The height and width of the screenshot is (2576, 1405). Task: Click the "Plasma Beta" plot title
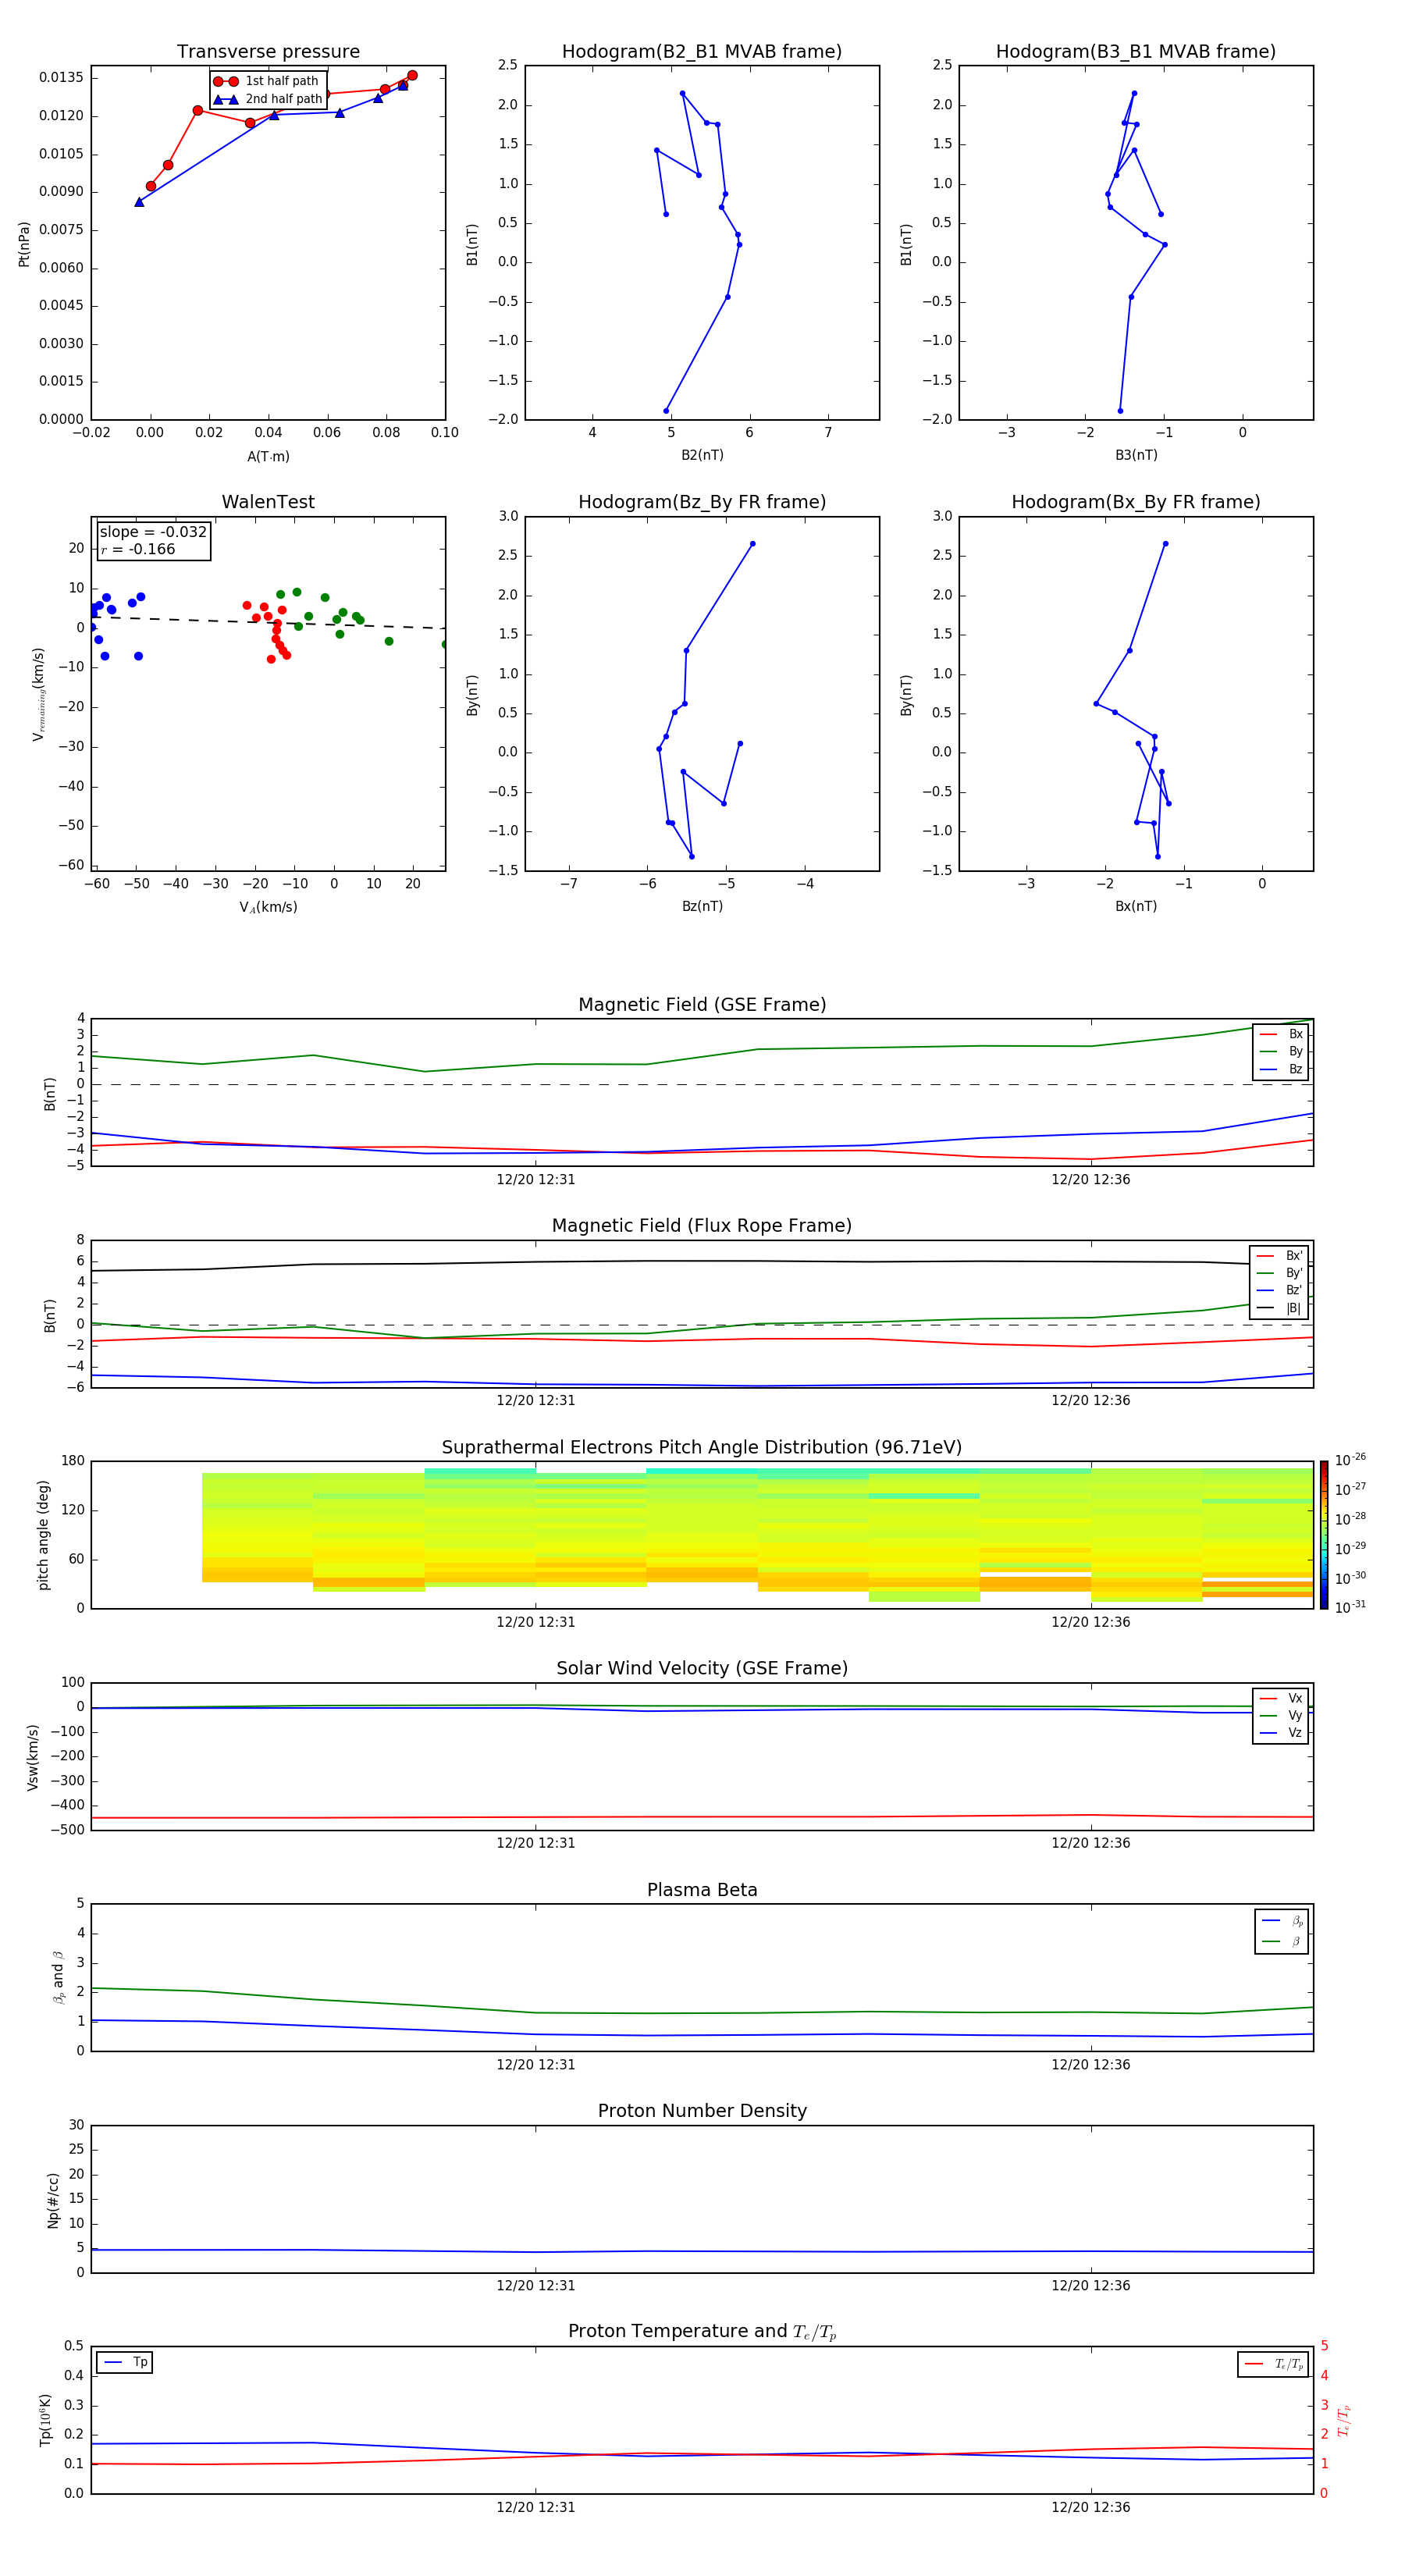pyautogui.click(x=702, y=1890)
